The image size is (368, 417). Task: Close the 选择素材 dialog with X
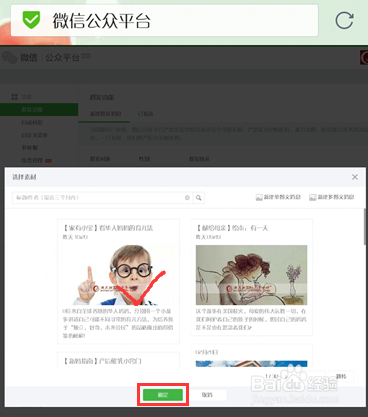355,177
